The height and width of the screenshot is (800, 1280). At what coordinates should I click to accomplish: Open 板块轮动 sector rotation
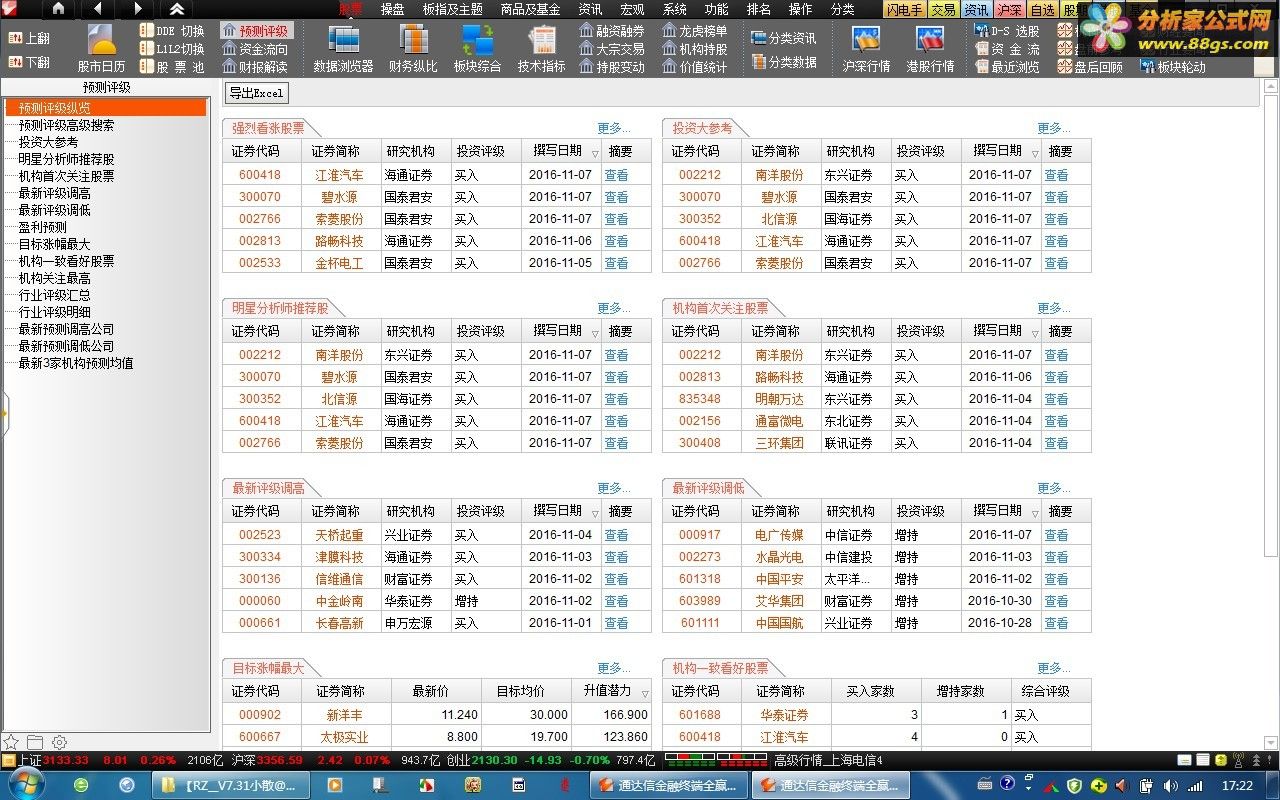(x=1173, y=67)
